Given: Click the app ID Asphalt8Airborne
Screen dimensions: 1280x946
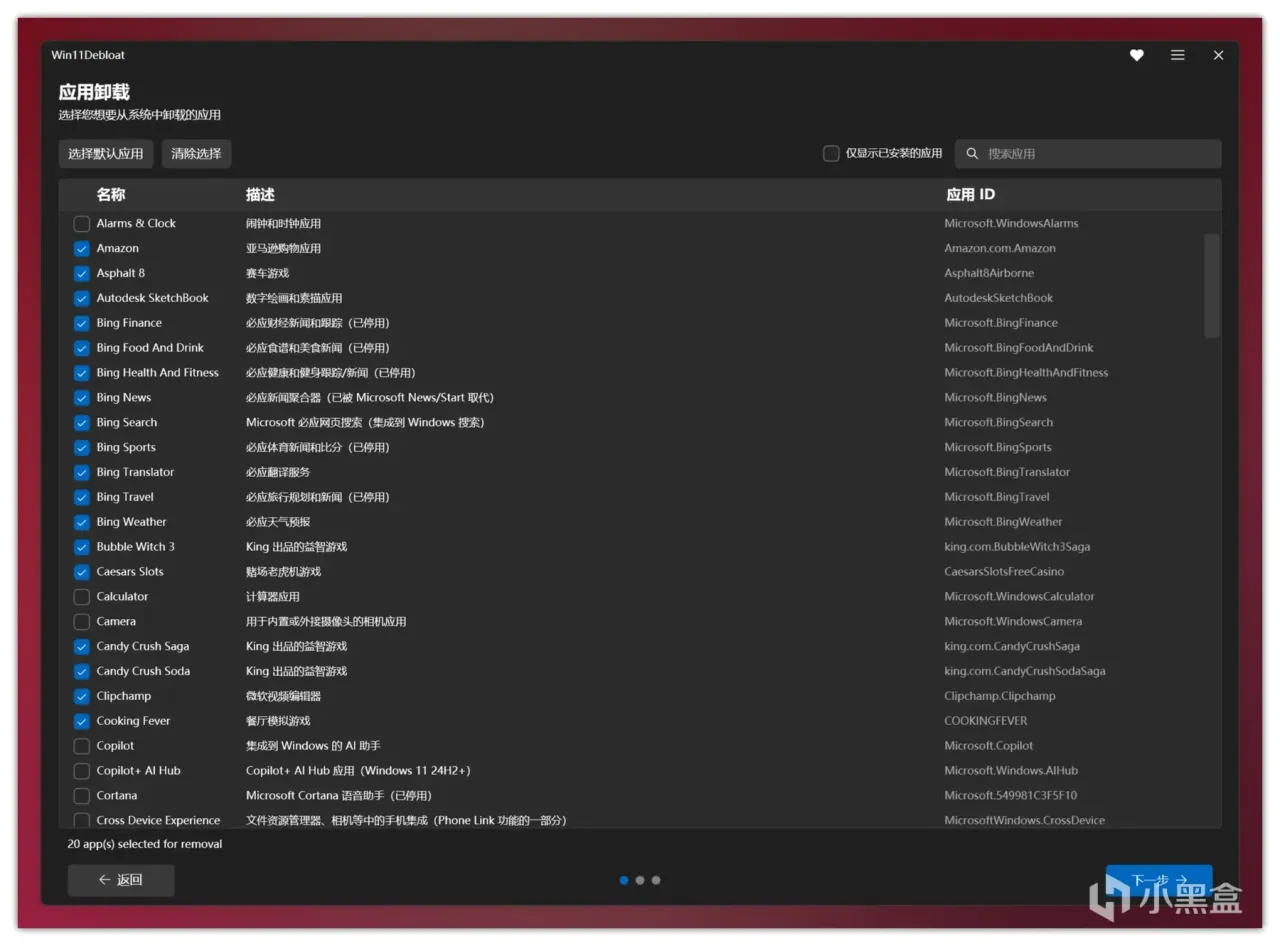Looking at the screenshot, I should (989, 273).
